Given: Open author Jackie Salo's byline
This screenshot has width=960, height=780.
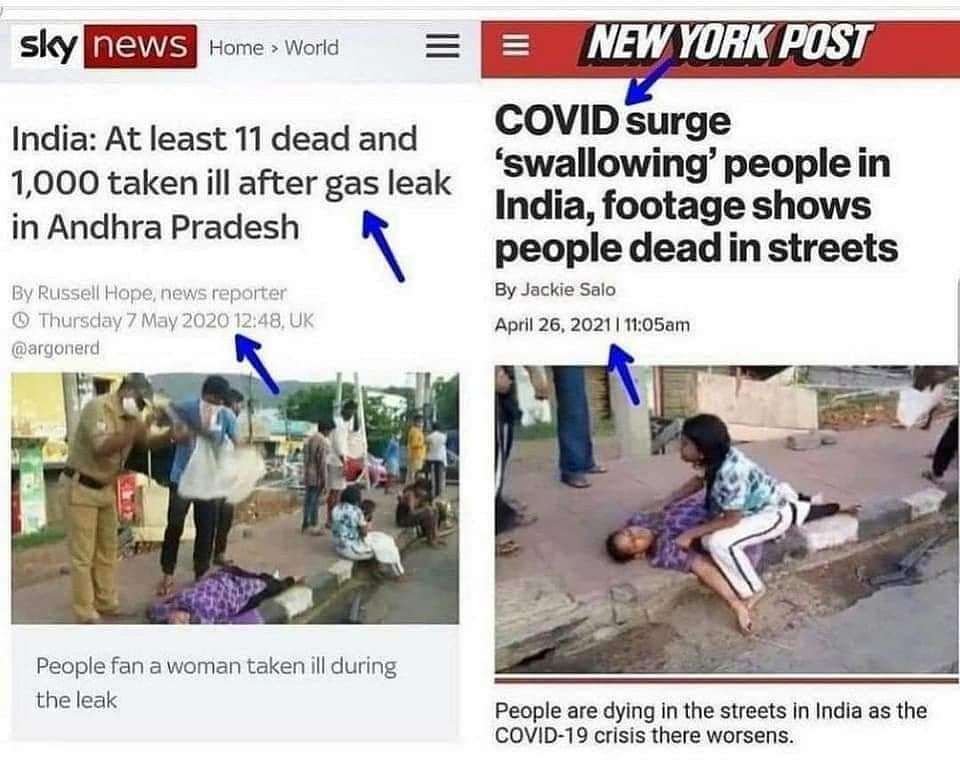Looking at the screenshot, I should pyautogui.click(x=555, y=290).
